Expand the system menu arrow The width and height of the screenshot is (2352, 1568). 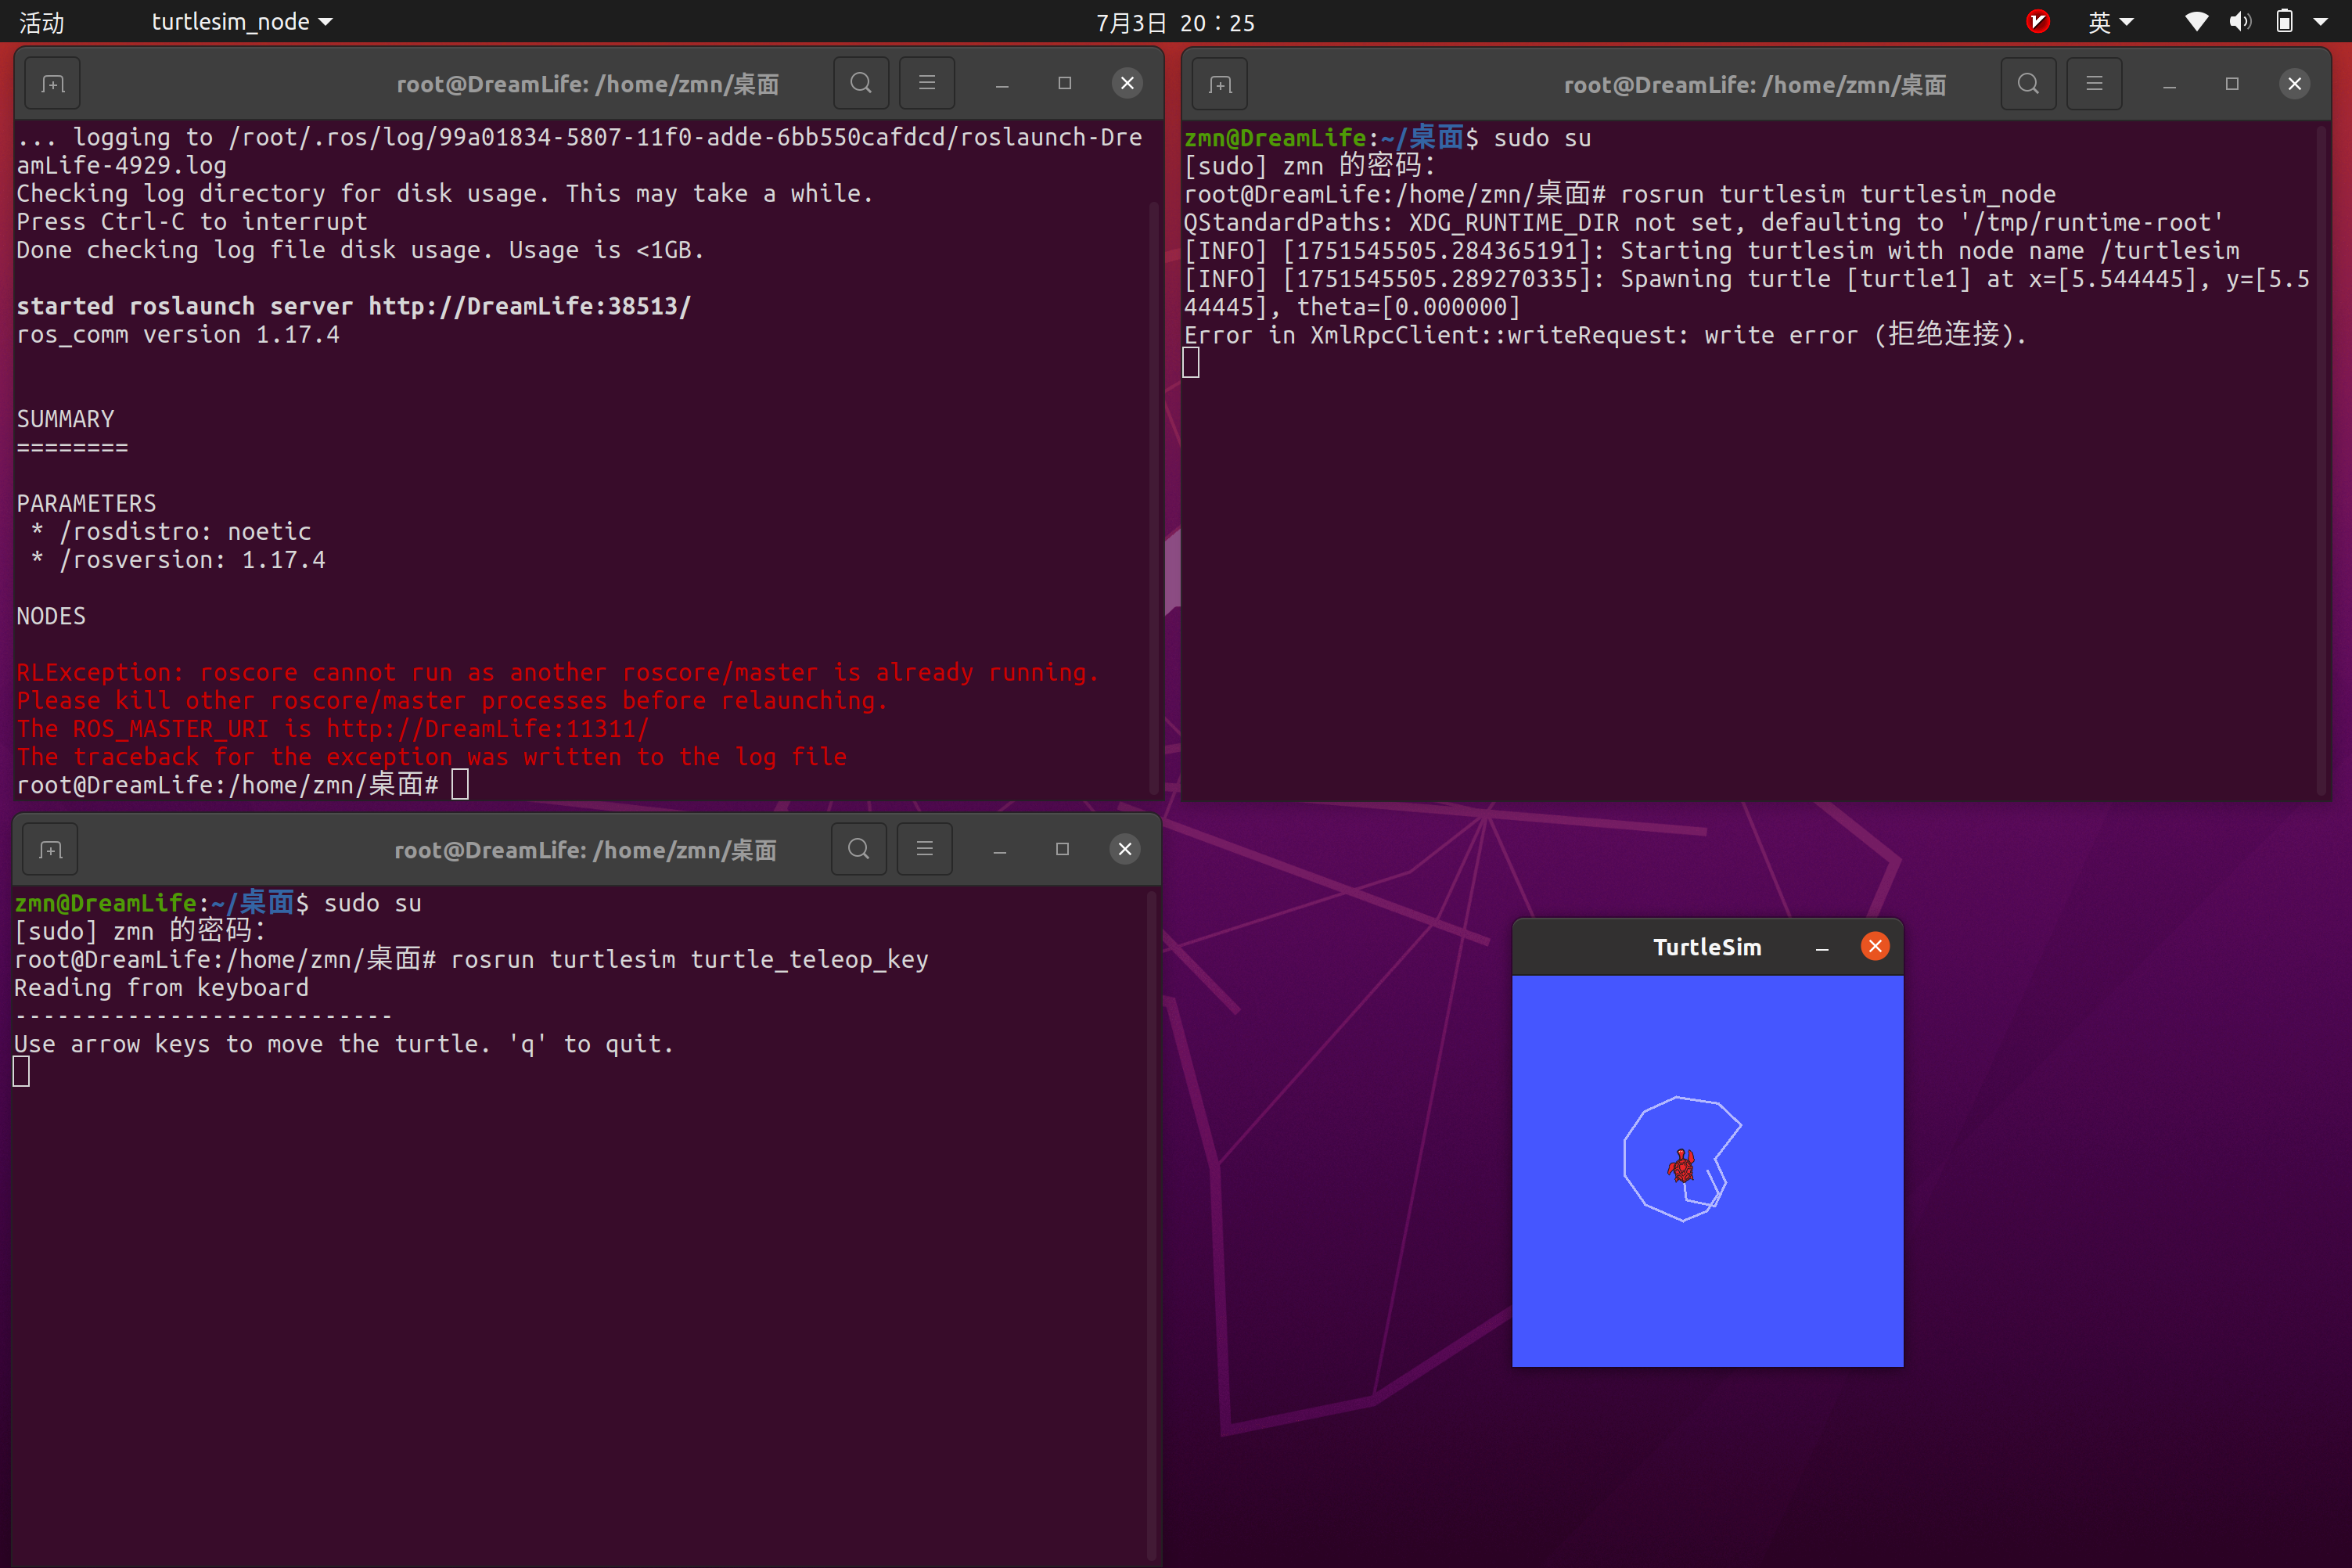[x=2321, y=22]
